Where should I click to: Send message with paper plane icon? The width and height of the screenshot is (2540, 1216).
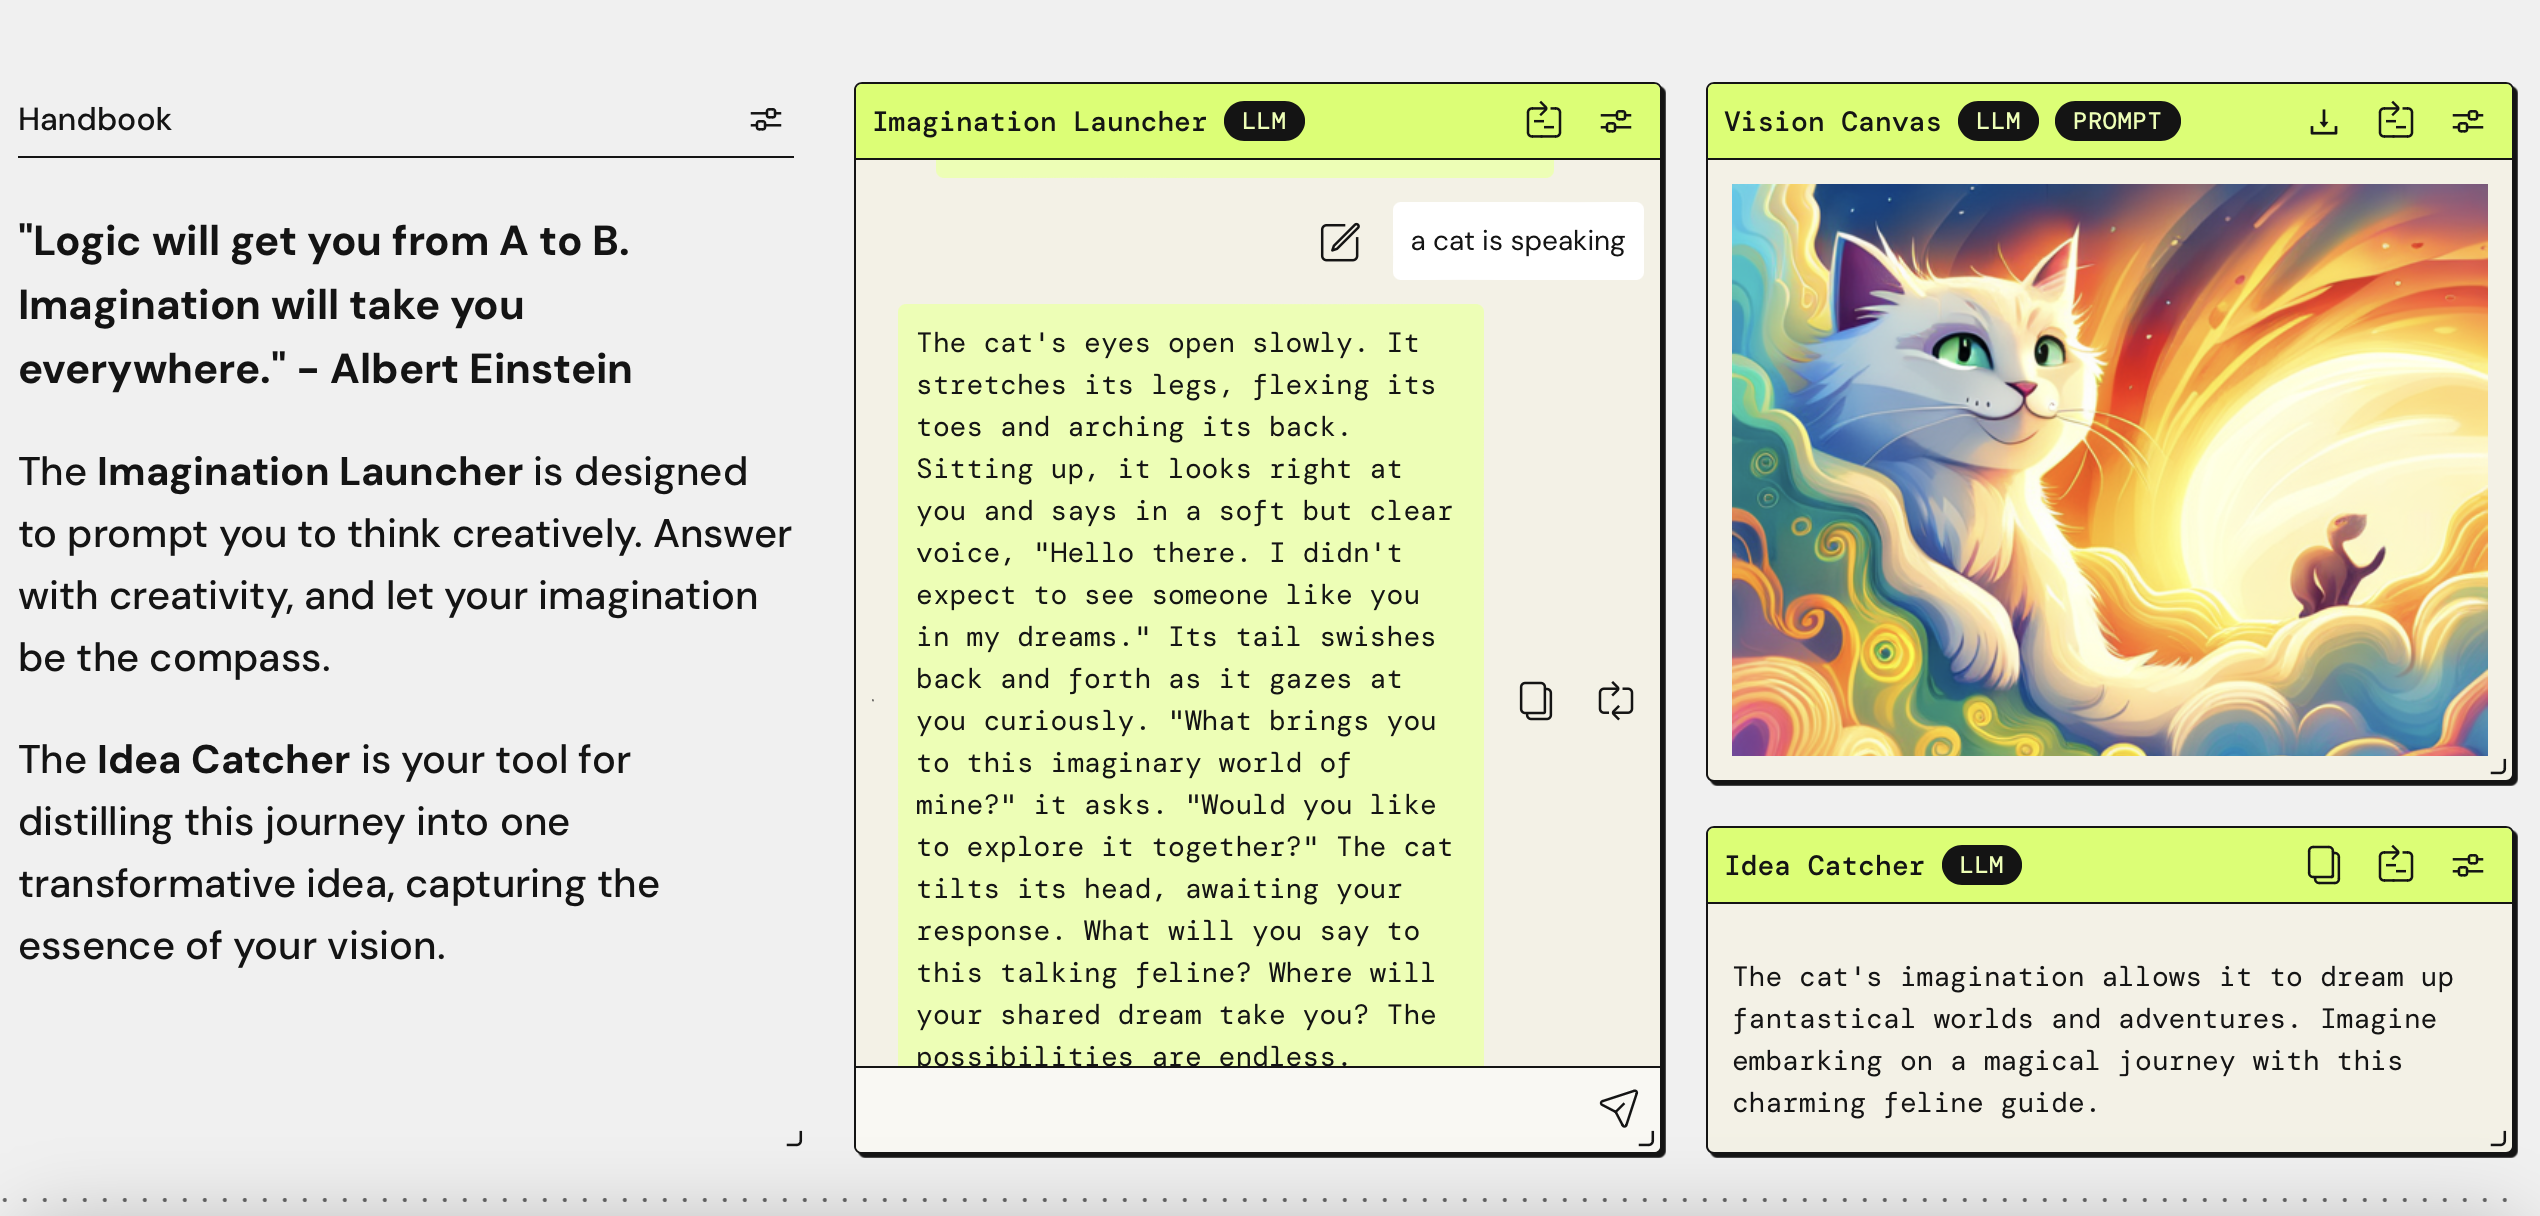(1618, 1107)
